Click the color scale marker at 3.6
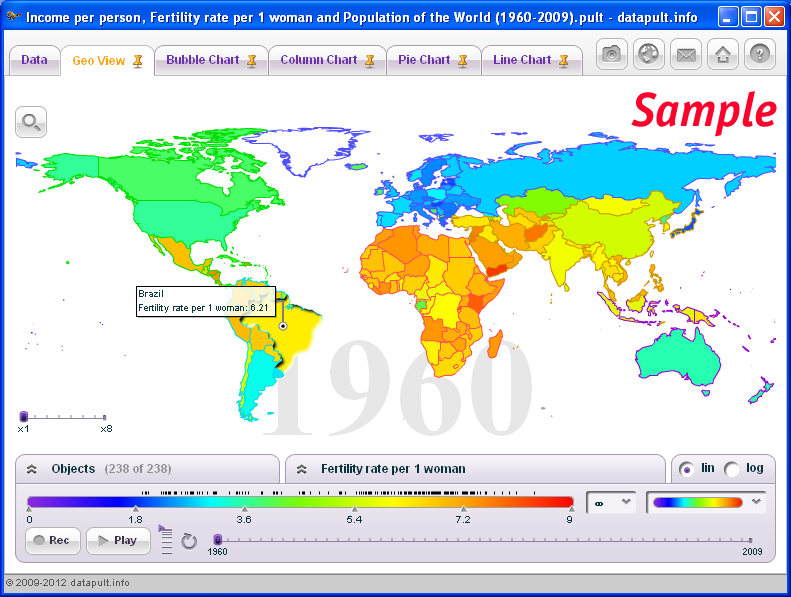The width and height of the screenshot is (791, 597). (x=245, y=509)
